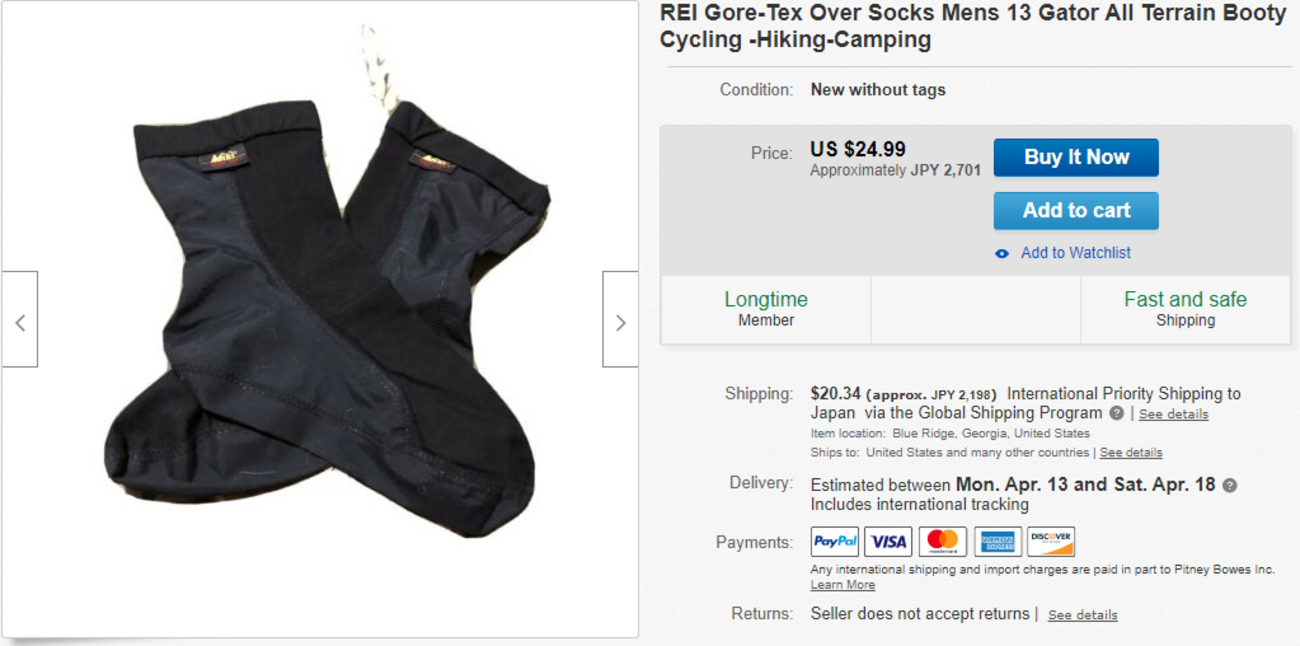Select the Mastercard payment icon
1300x646 pixels.
[943, 542]
